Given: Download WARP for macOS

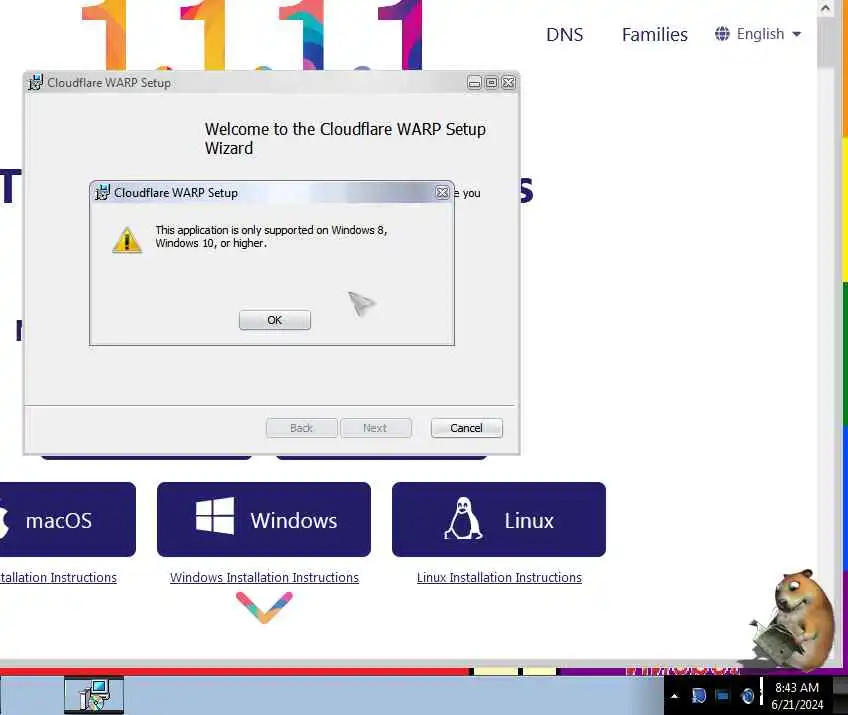Looking at the screenshot, I should coord(68,519).
